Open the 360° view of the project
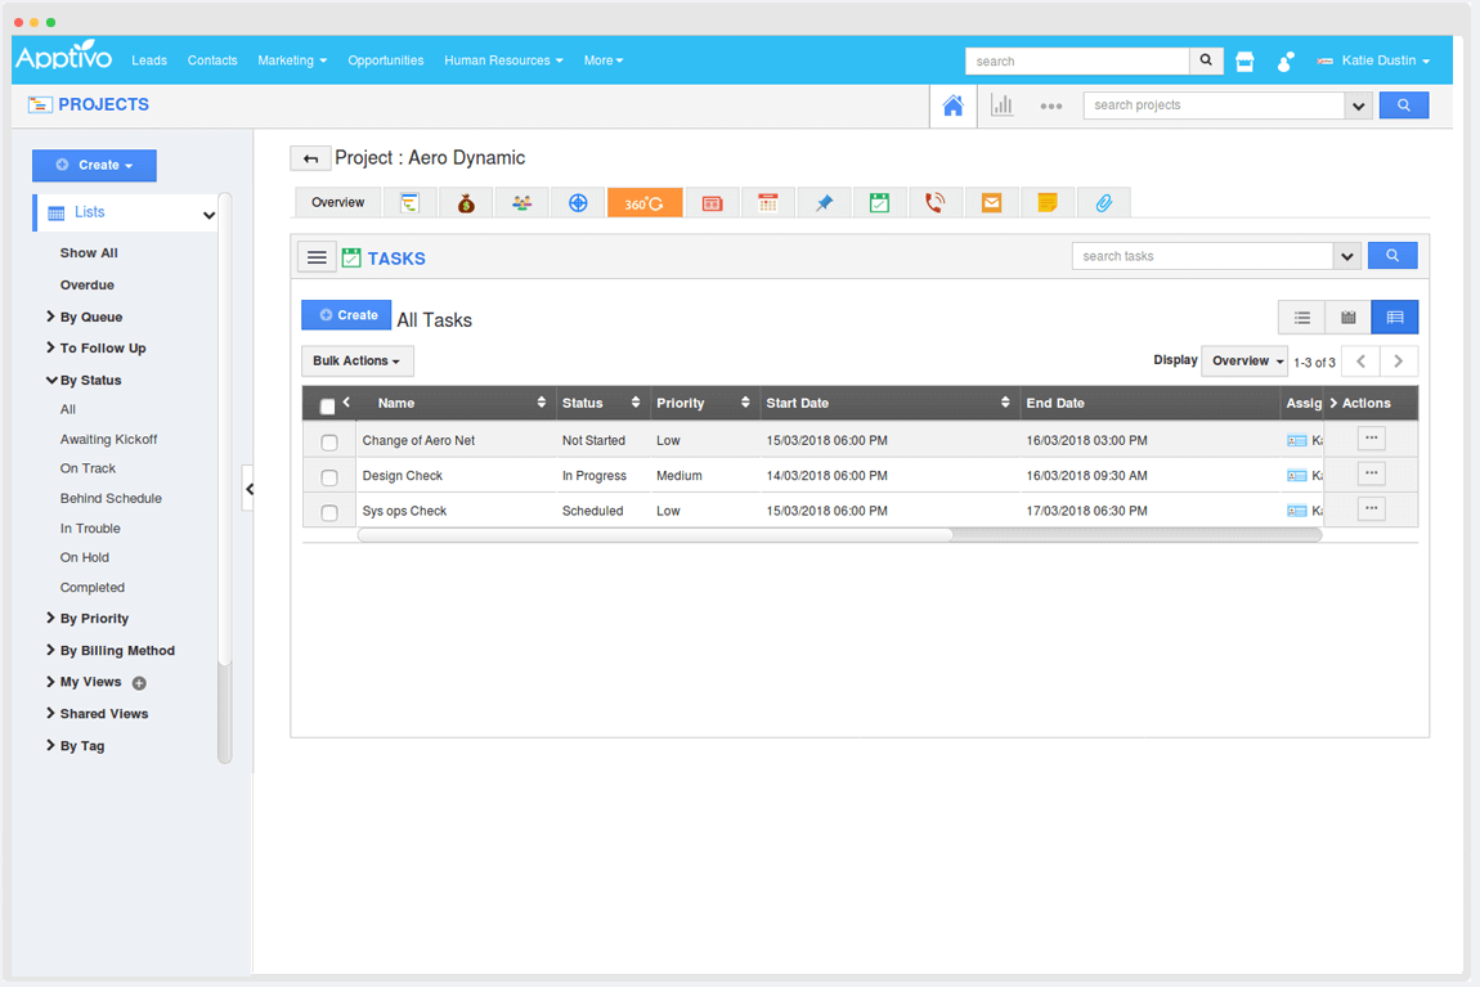 [x=645, y=202]
